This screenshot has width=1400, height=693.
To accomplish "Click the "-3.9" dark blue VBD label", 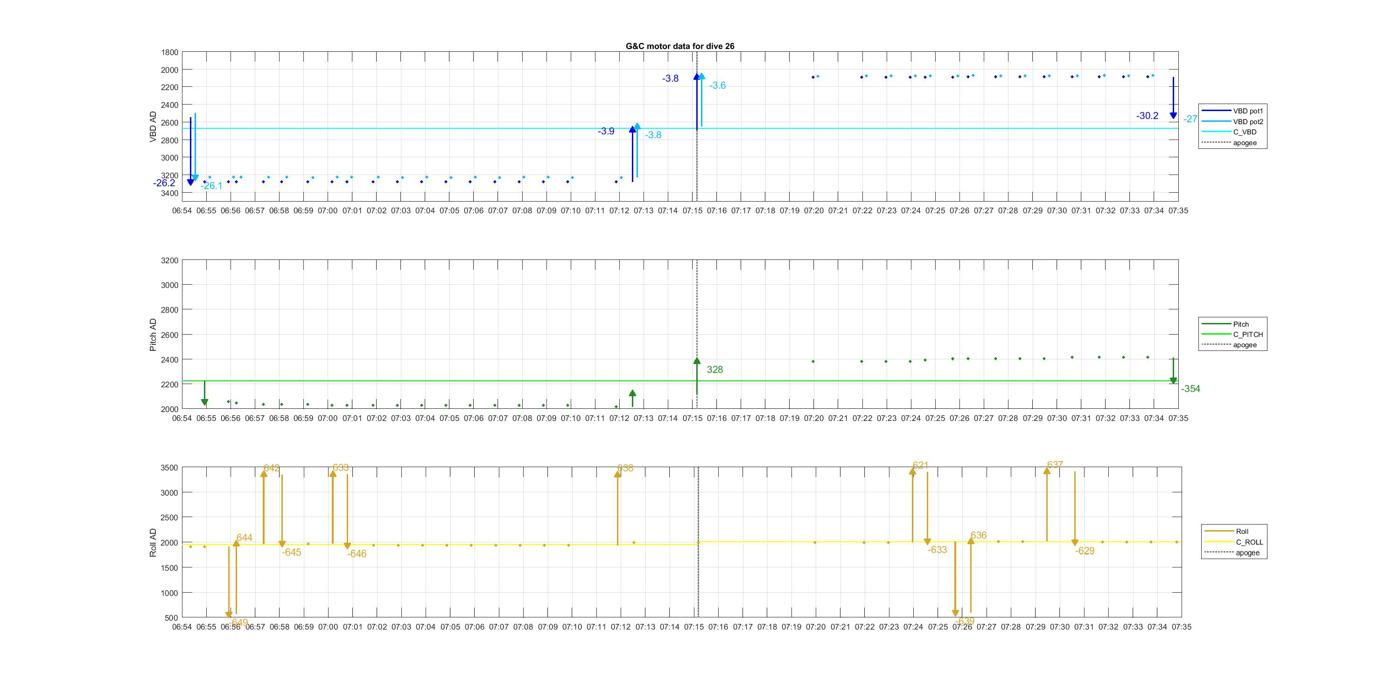I will pyautogui.click(x=606, y=131).
